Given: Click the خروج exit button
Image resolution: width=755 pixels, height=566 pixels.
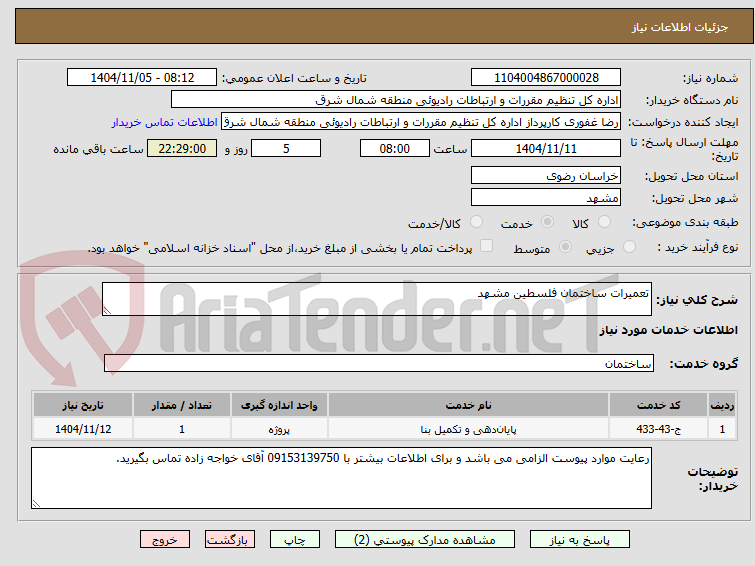Looking at the screenshot, I should [165, 540].
